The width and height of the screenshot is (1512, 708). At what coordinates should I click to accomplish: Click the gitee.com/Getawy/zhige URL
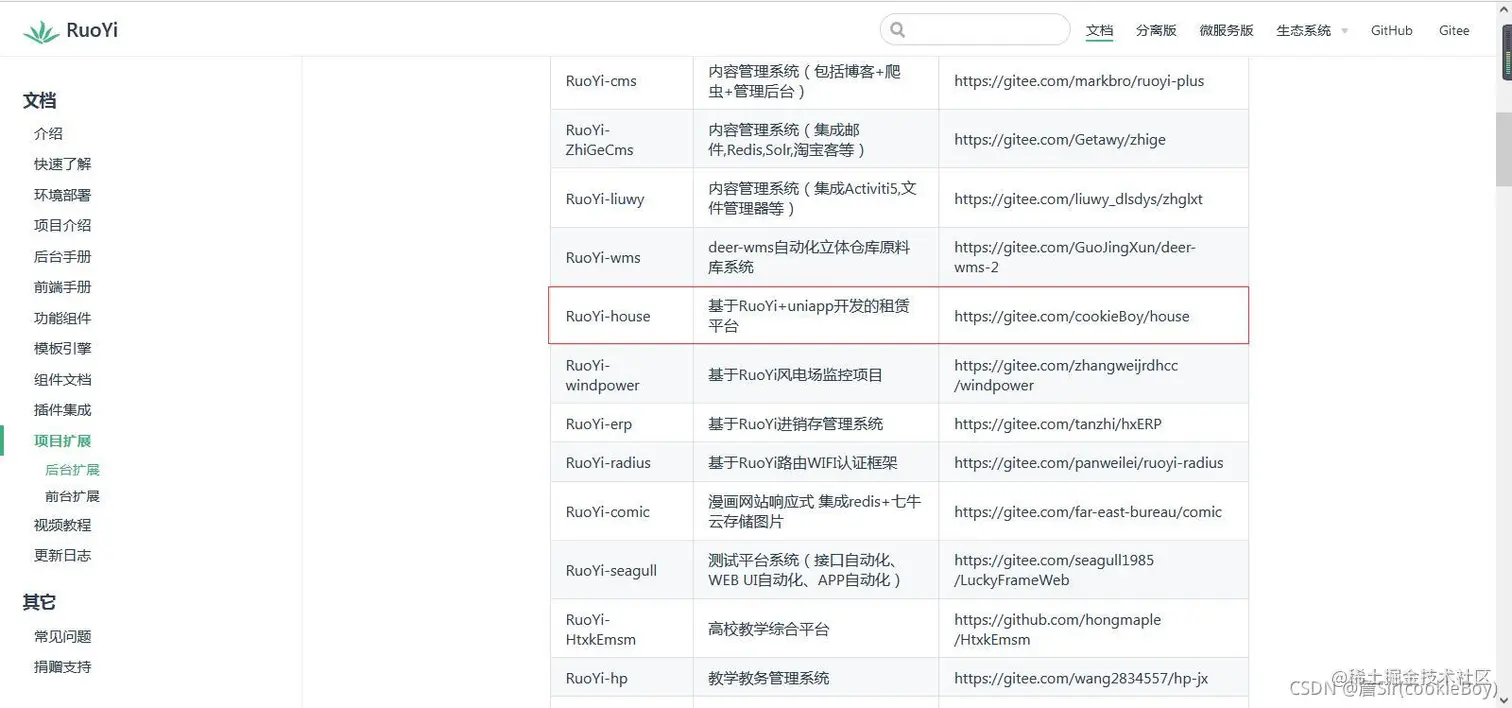pos(1060,139)
